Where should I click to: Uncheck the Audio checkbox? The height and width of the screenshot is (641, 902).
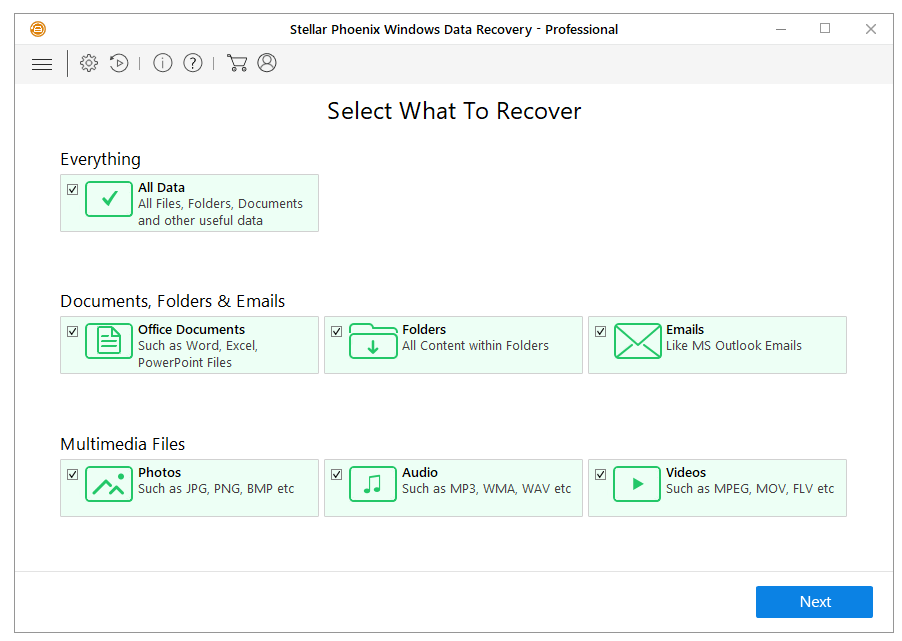click(336, 474)
